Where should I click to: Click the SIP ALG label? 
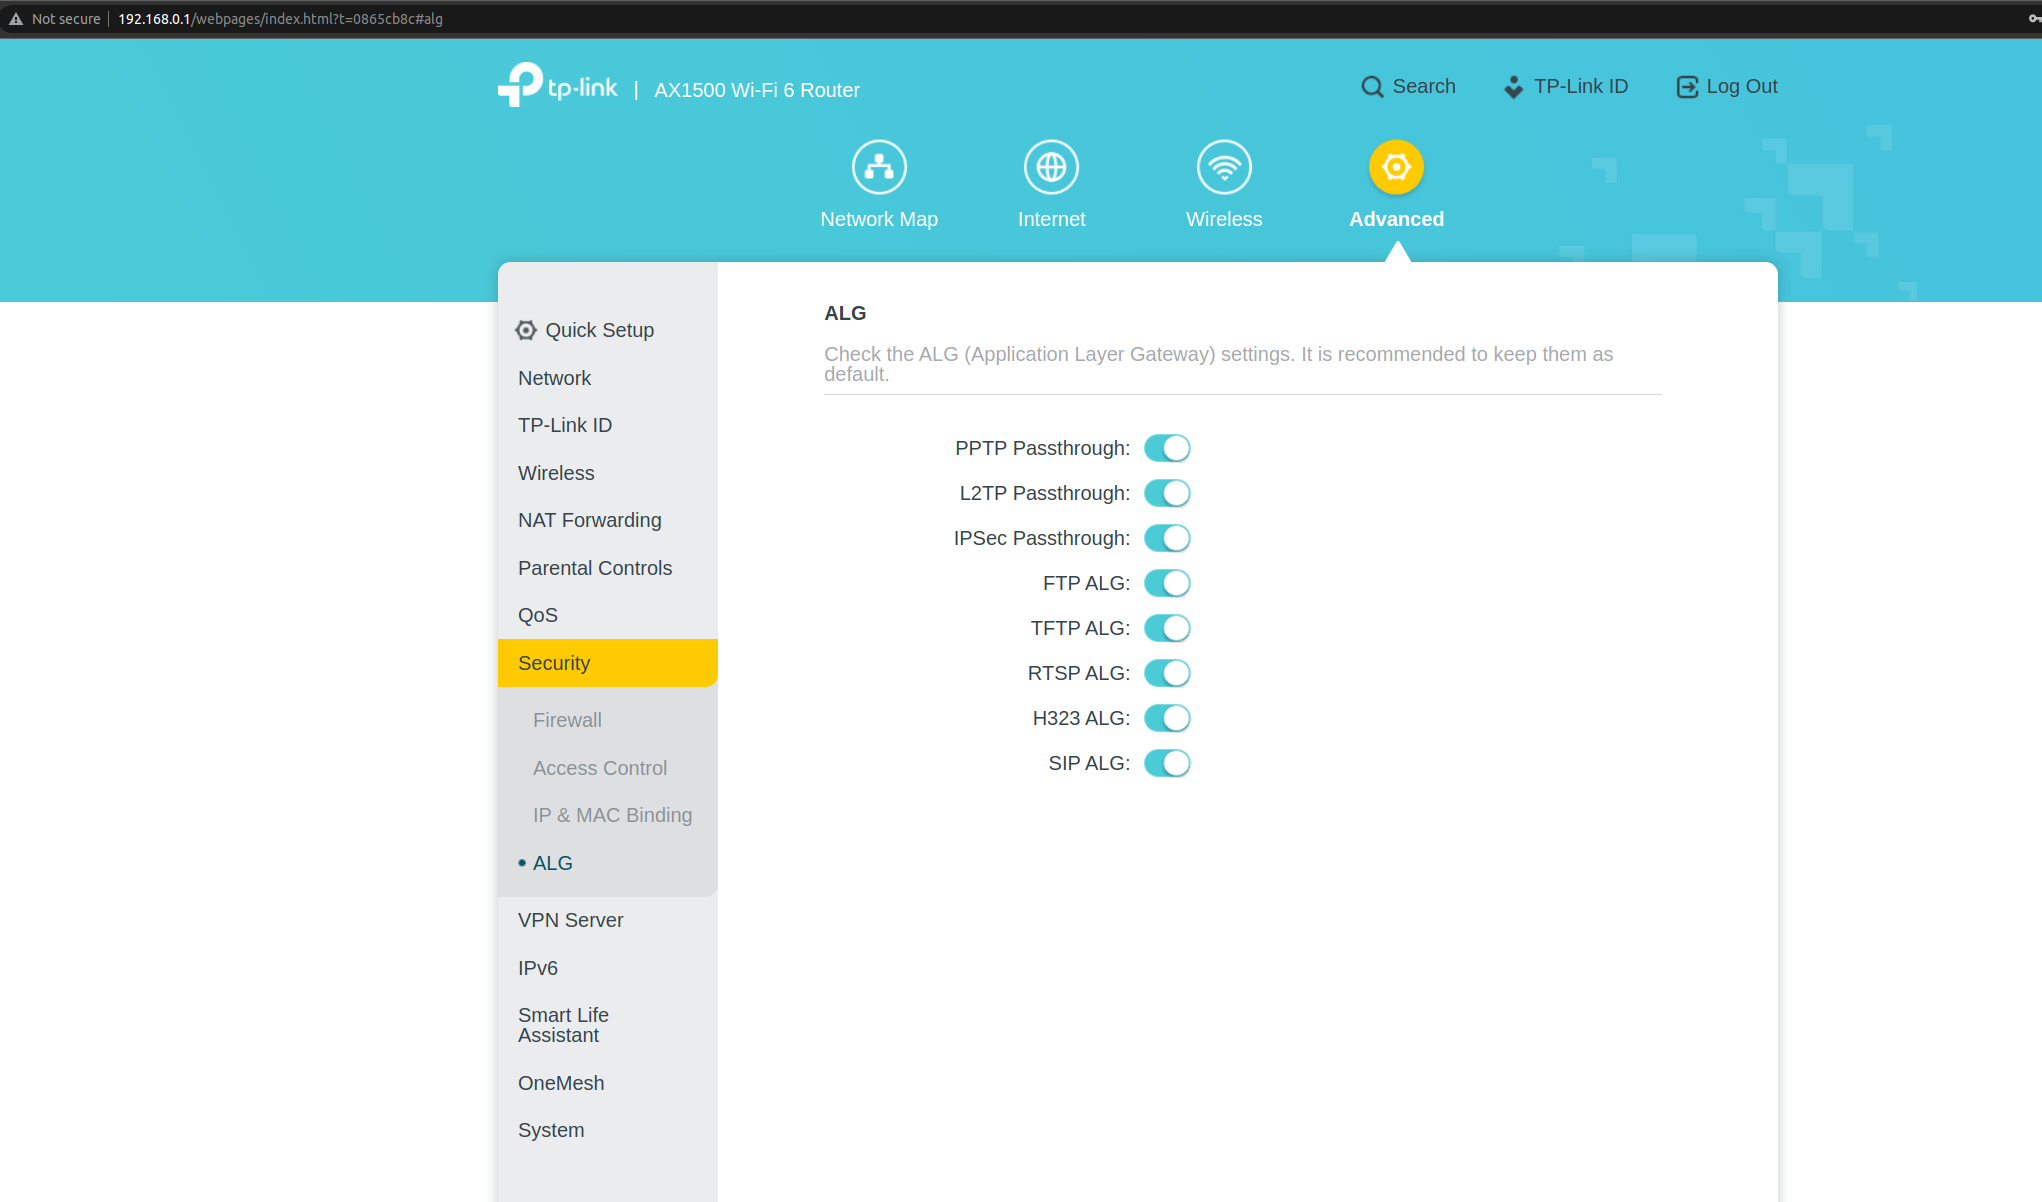click(x=1089, y=763)
